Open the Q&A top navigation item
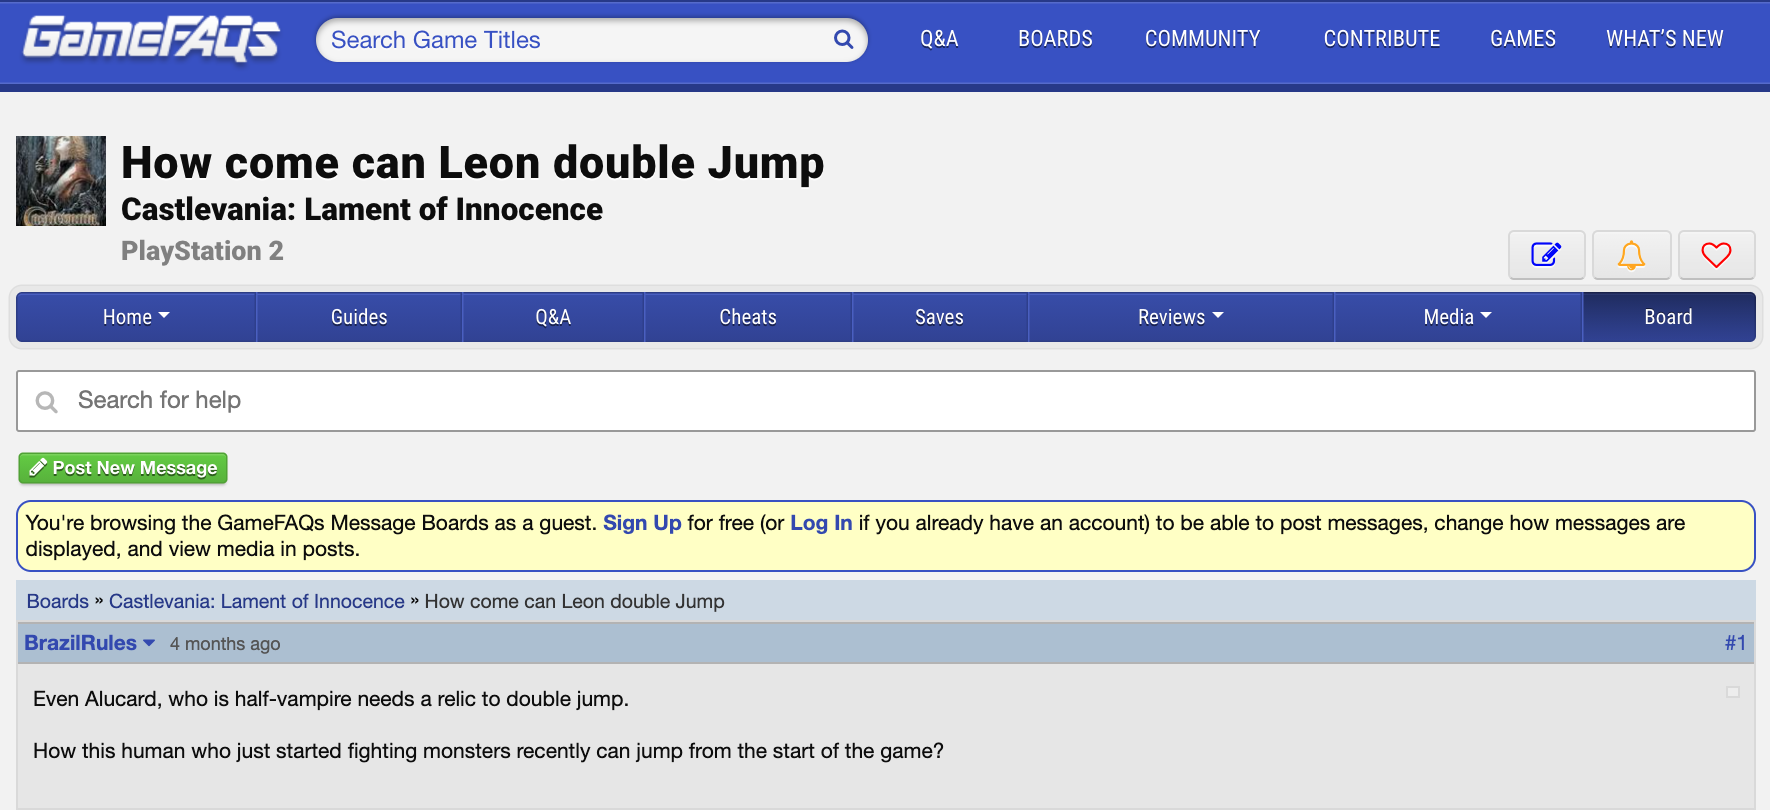Image resolution: width=1770 pixels, height=810 pixels. 939,39
